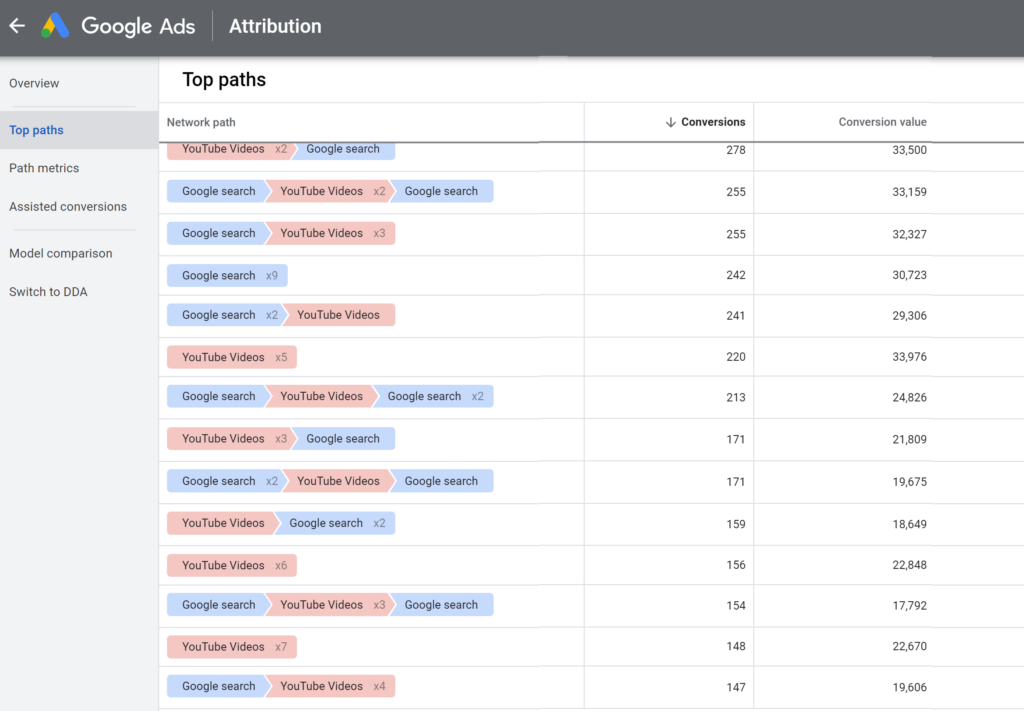Select the Google search x9 path chip
This screenshot has height=711, width=1024.
(227, 275)
